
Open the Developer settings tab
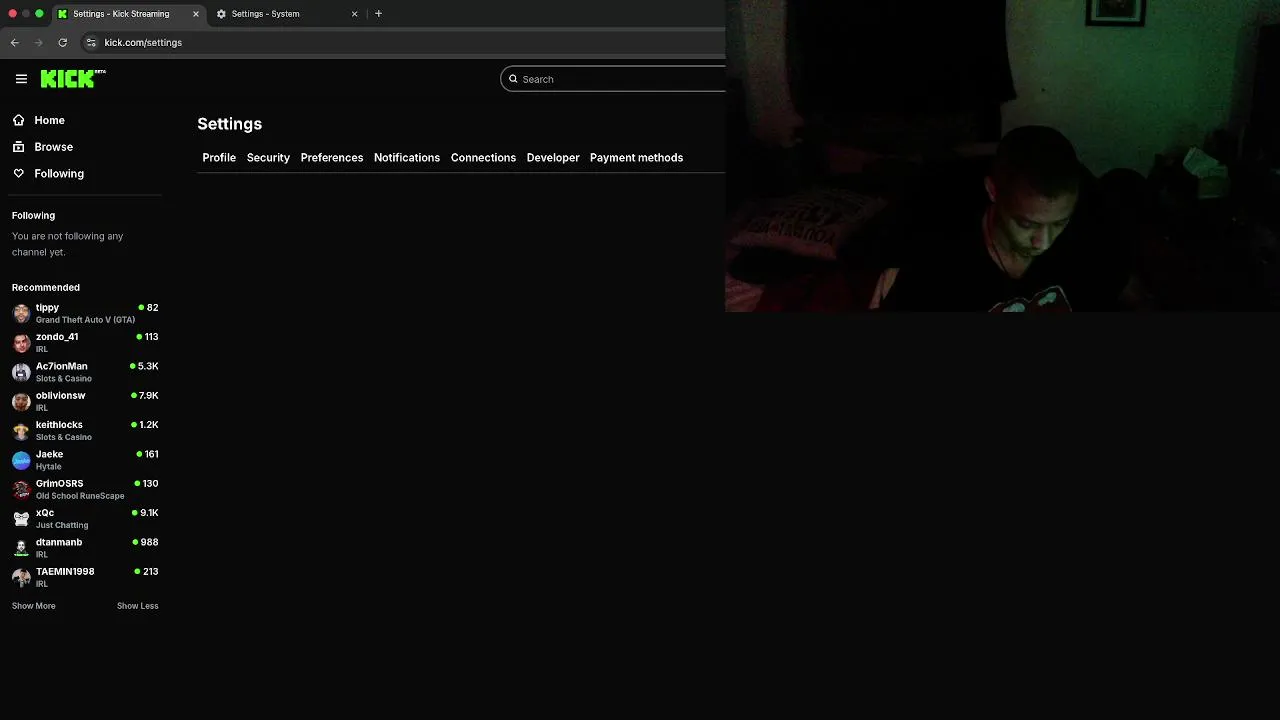(553, 157)
